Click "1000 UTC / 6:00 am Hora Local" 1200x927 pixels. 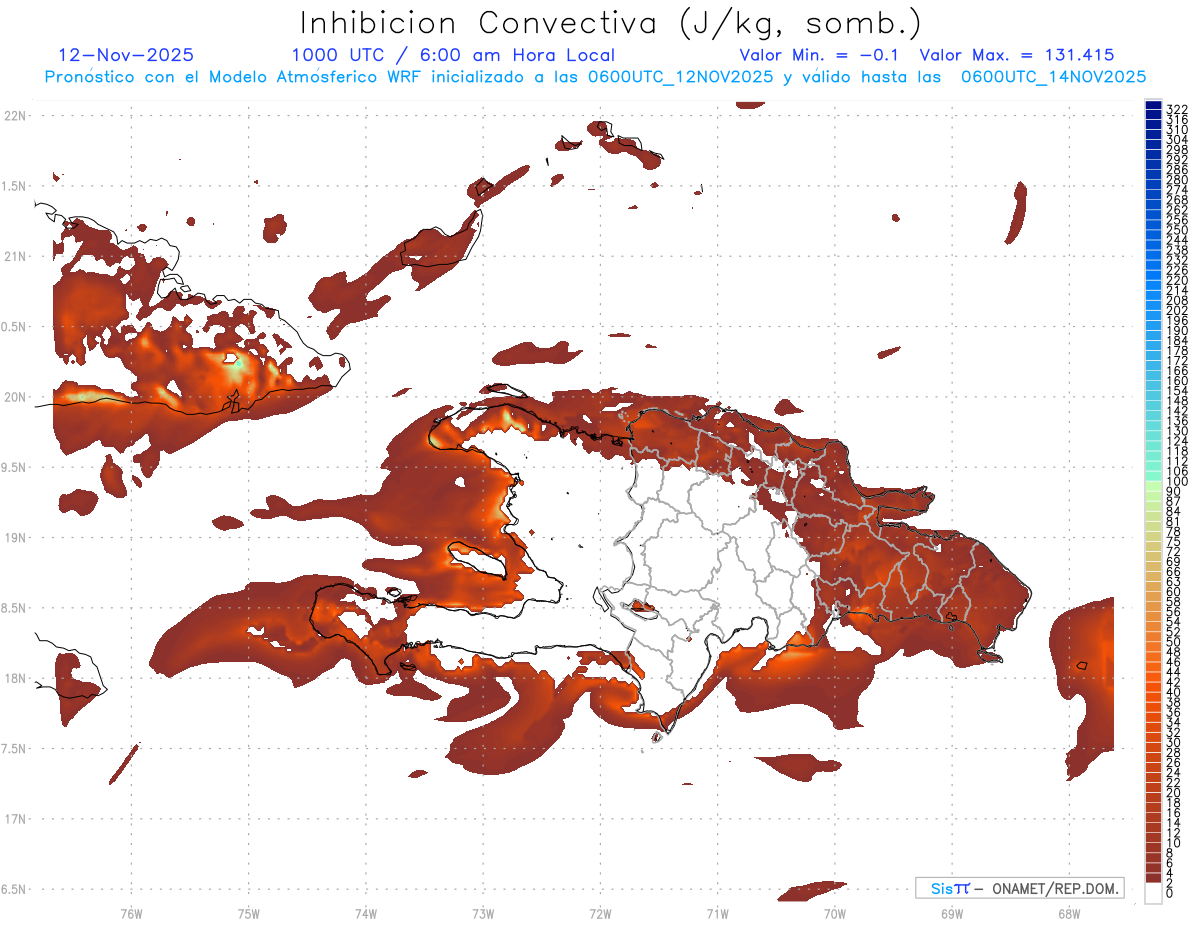tap(453, 55)
